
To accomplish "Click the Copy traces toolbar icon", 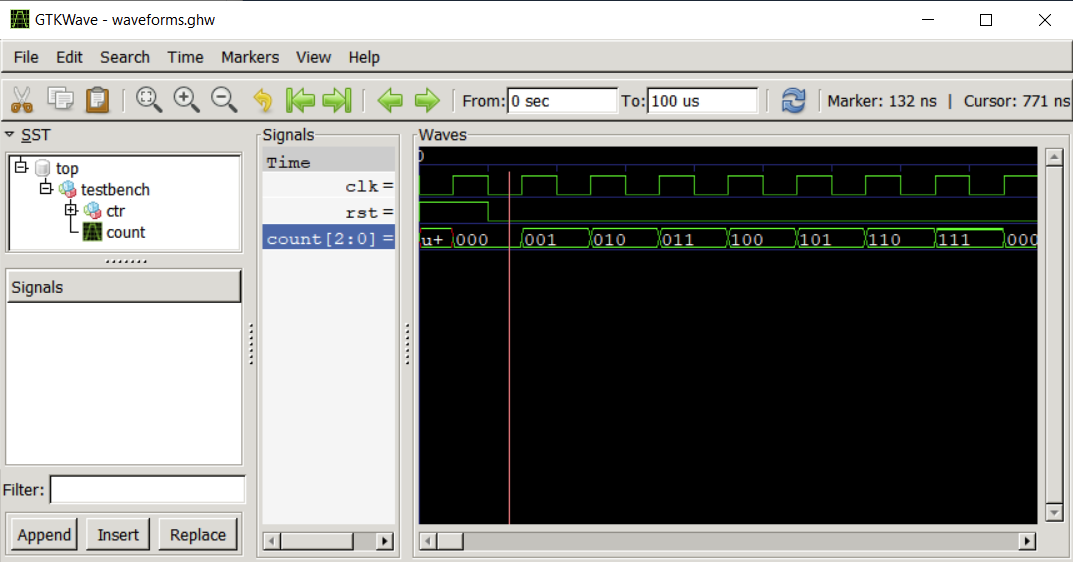I will [x=60, y=99].
